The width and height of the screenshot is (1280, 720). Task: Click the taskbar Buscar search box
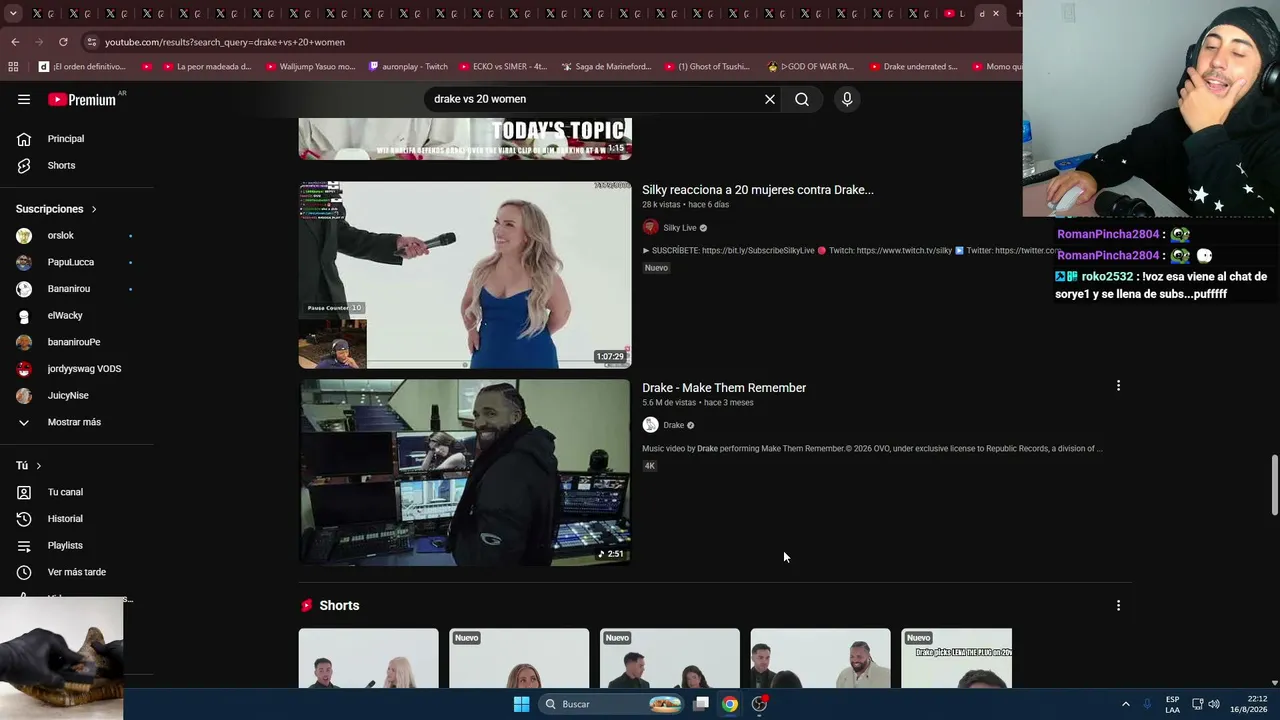point(610,704)
